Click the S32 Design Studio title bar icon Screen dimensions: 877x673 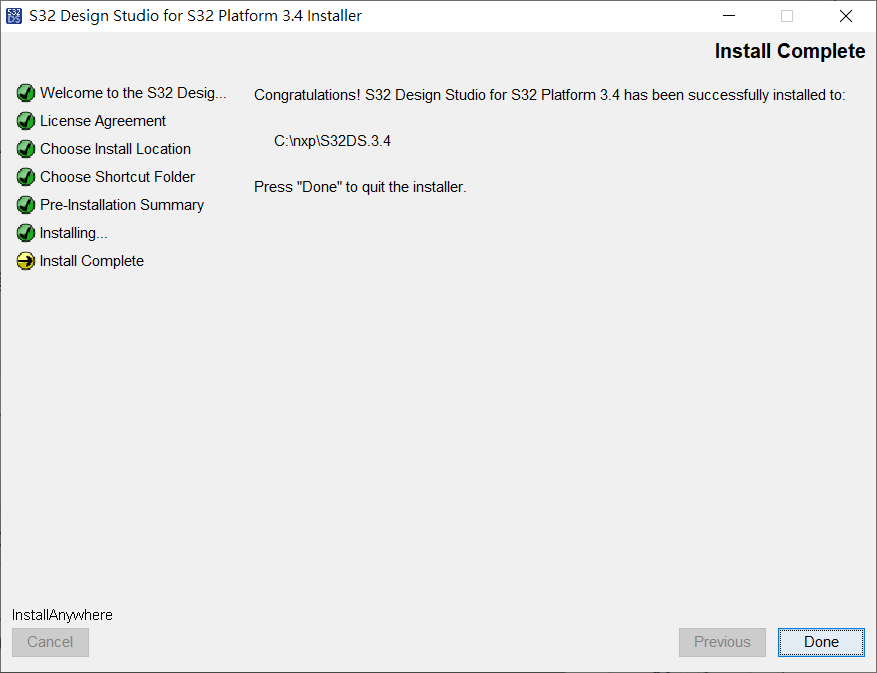point(14,16)
